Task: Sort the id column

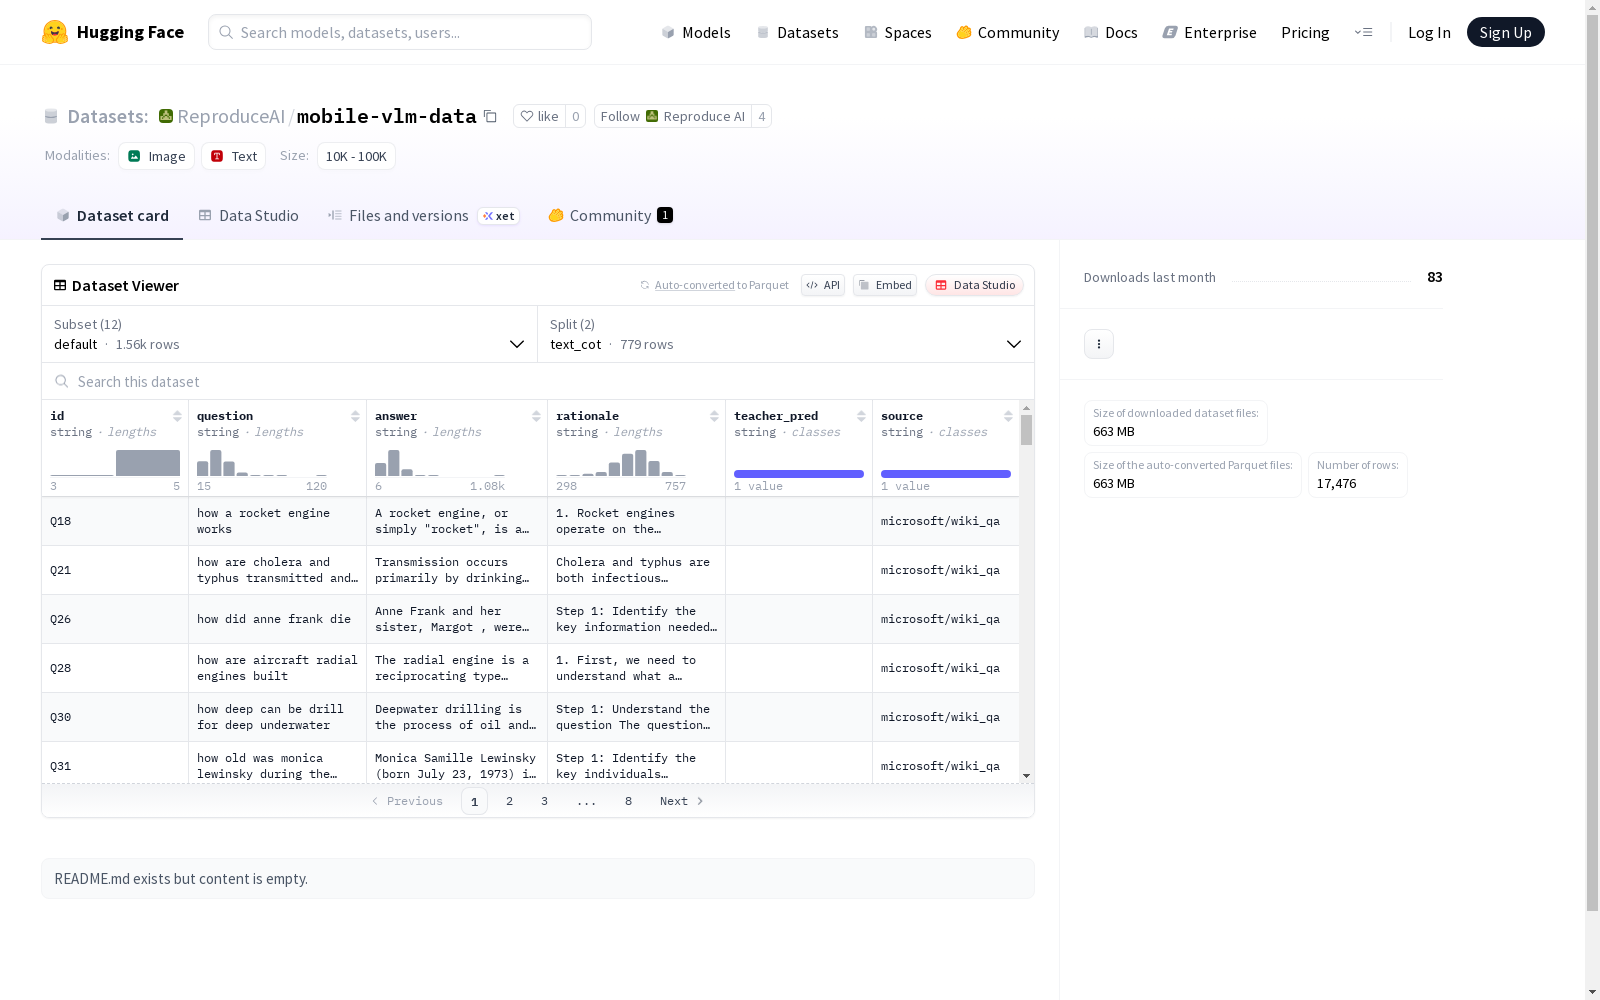Action: tap(177, 416)
